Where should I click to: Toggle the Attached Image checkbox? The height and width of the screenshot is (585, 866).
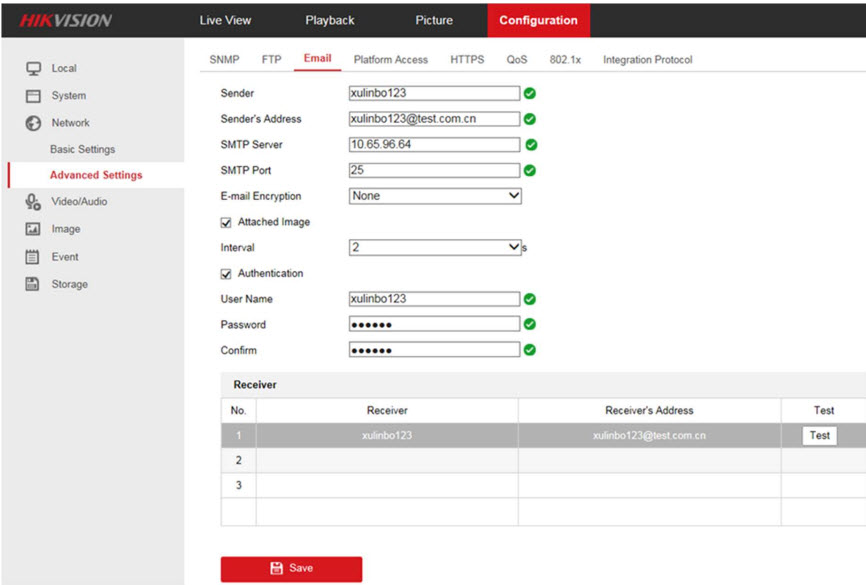tap(226, 223)
